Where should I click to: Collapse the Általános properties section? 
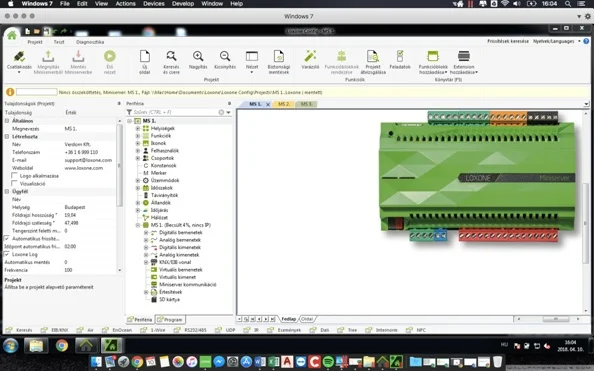tap(7, 121)
